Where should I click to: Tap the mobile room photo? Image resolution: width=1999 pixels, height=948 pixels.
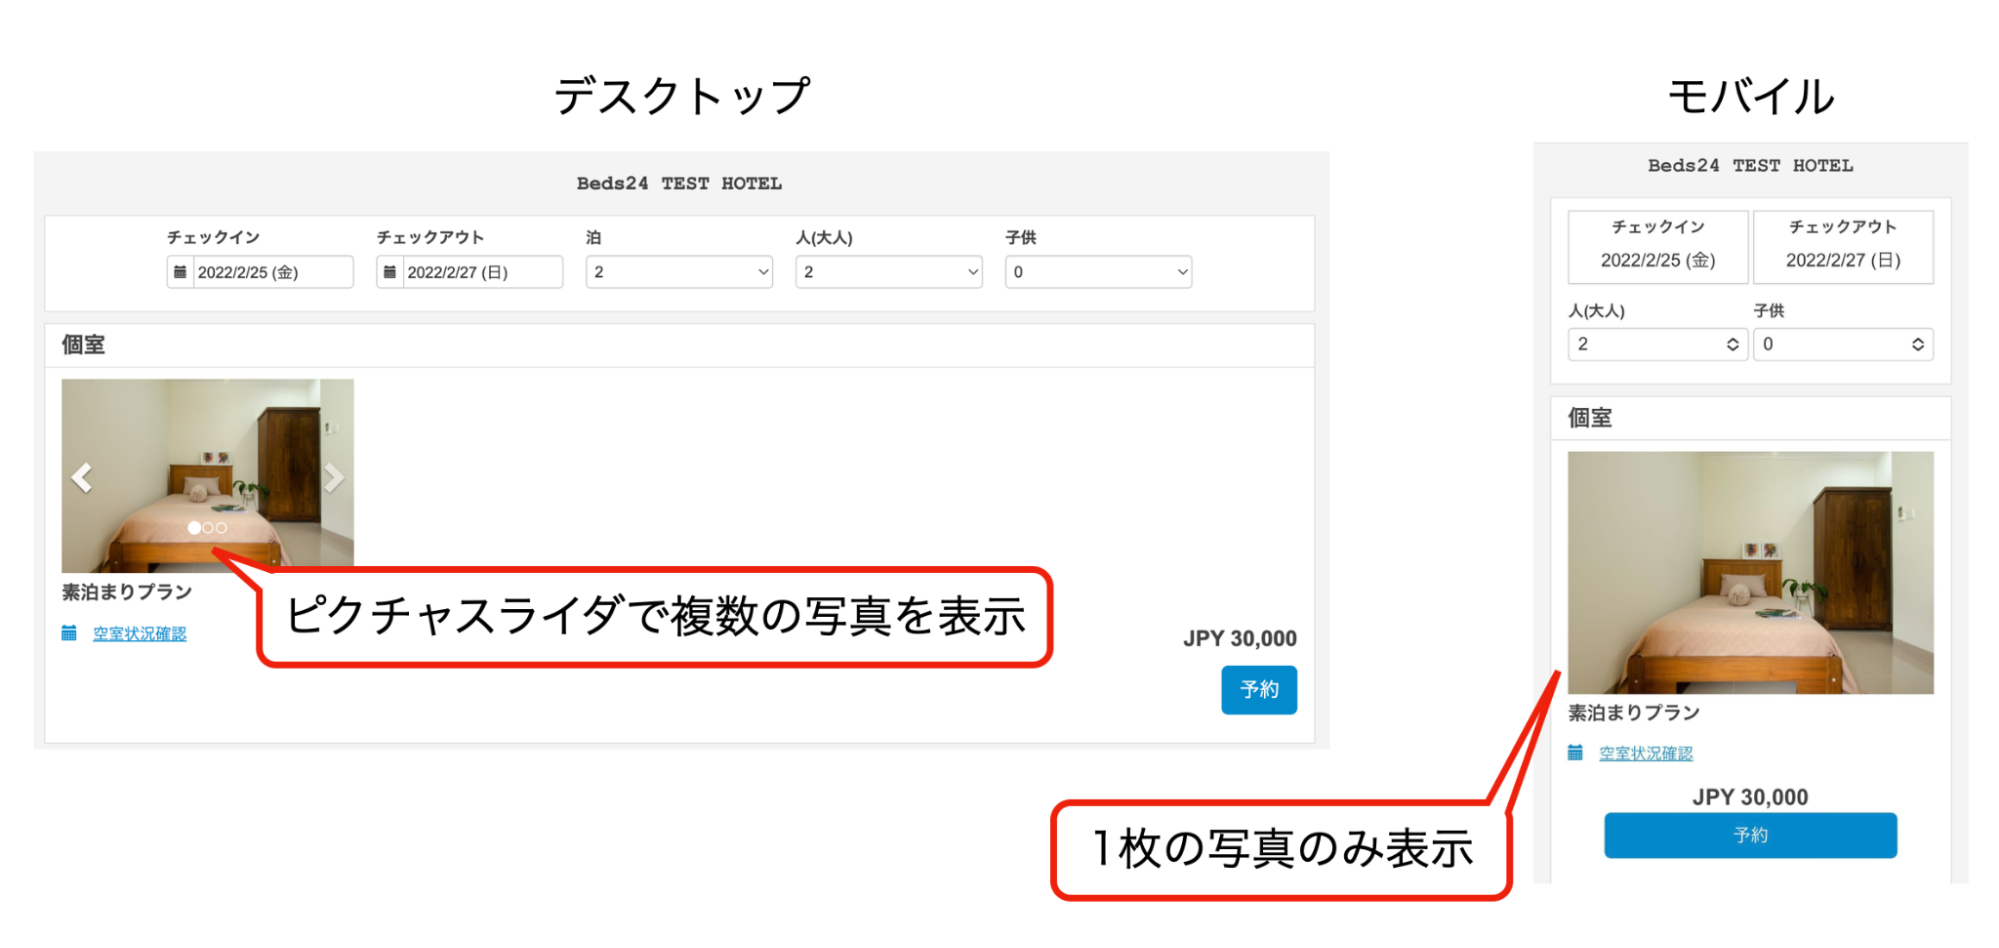(x=1750, y=572)
